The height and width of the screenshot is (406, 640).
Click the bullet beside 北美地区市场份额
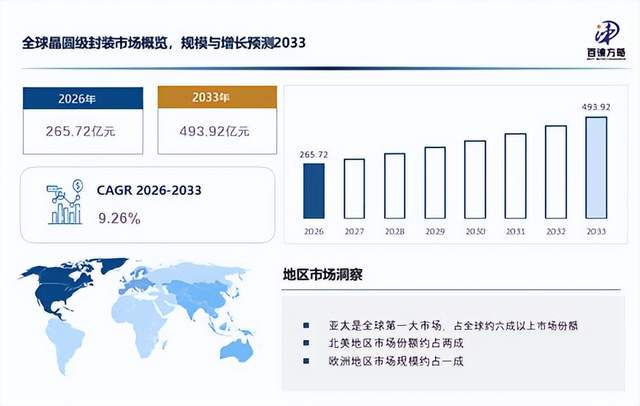306,343
